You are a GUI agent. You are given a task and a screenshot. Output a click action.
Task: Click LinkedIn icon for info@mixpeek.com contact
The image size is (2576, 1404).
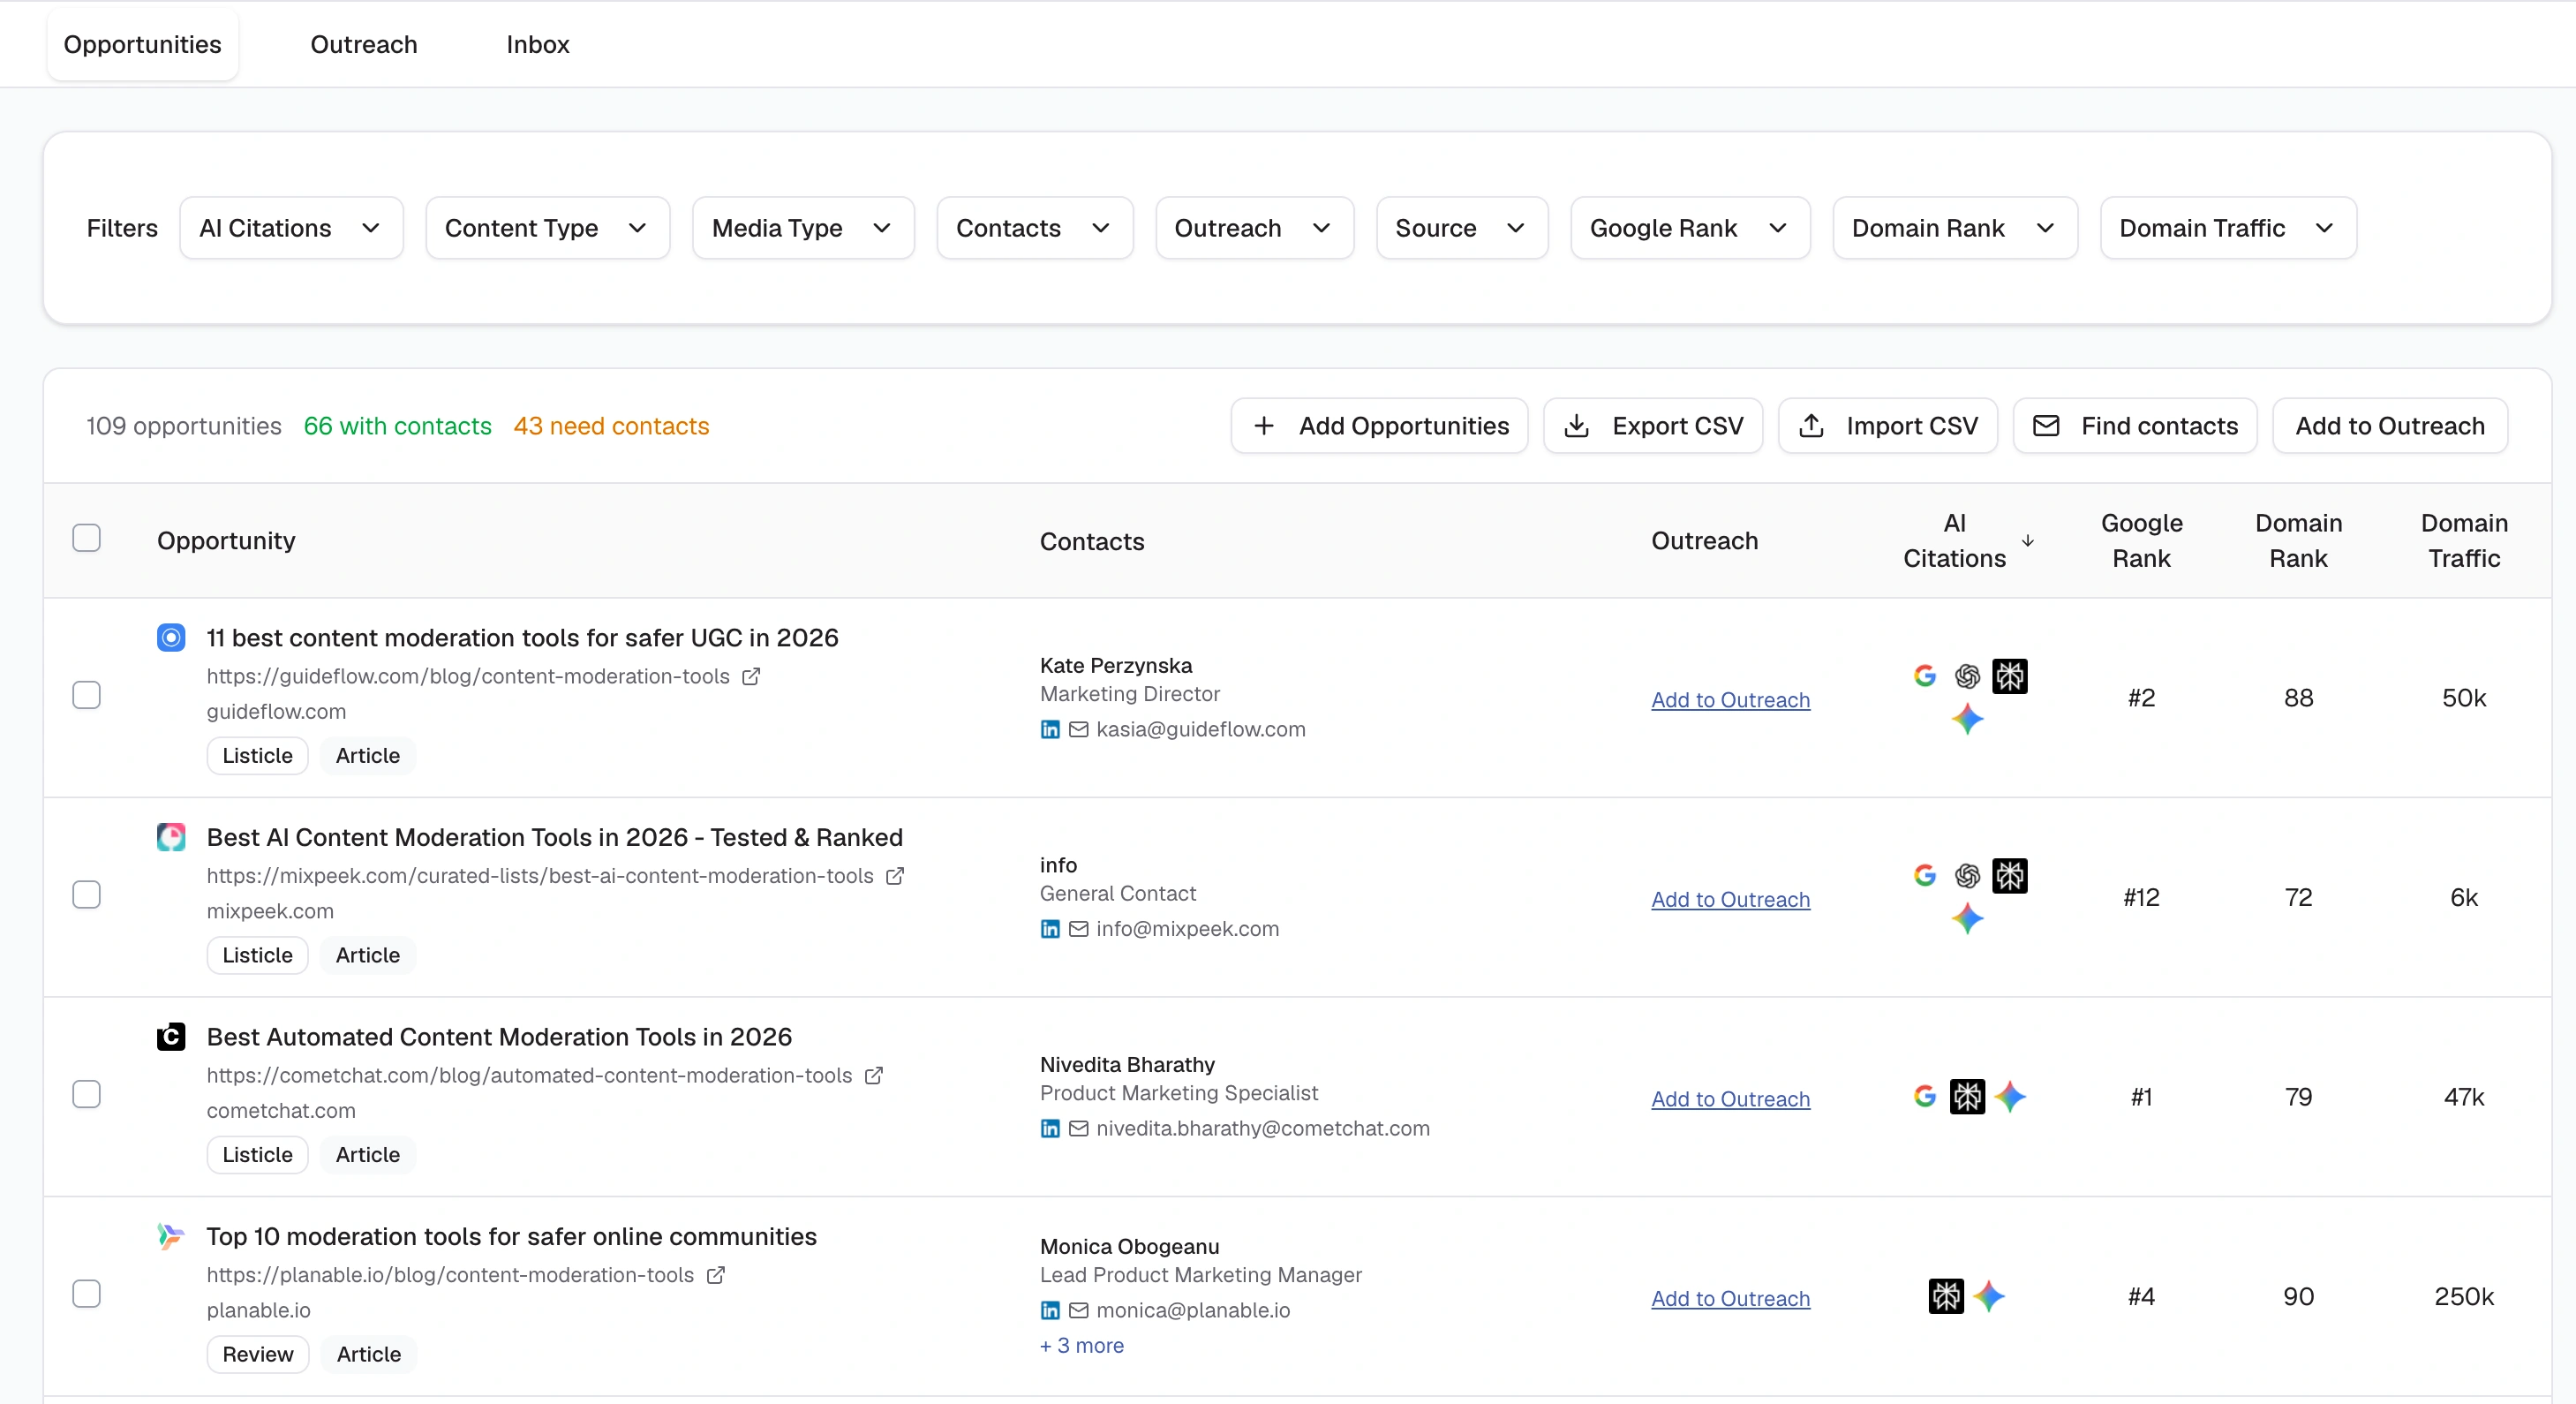[1050, 929]
